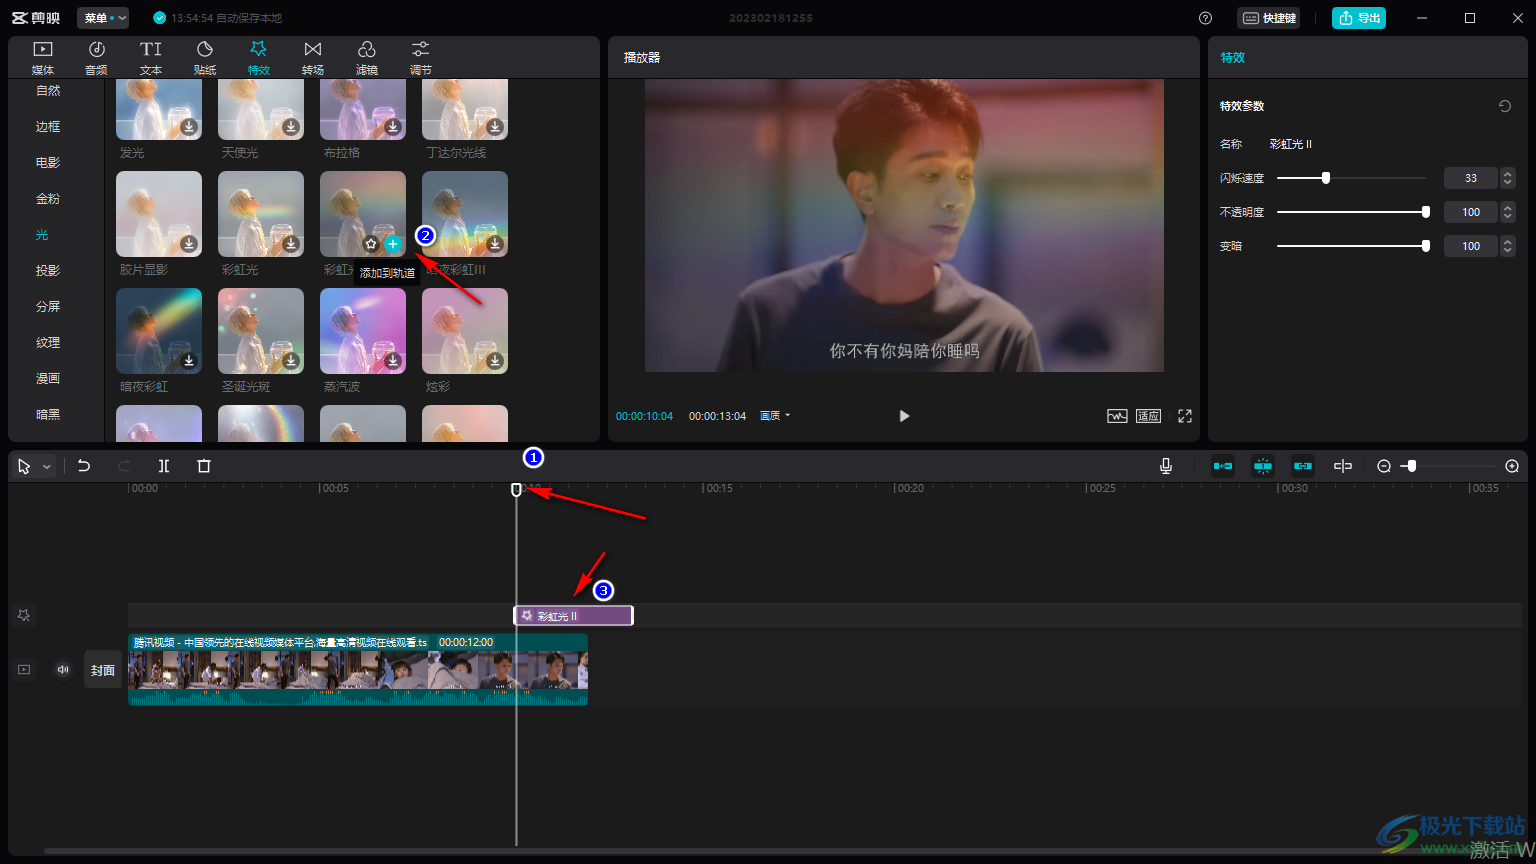Click the 不透明度 stepper arrows
1536x864 pixels.
pyautogui.click(x=1508, y=212)
